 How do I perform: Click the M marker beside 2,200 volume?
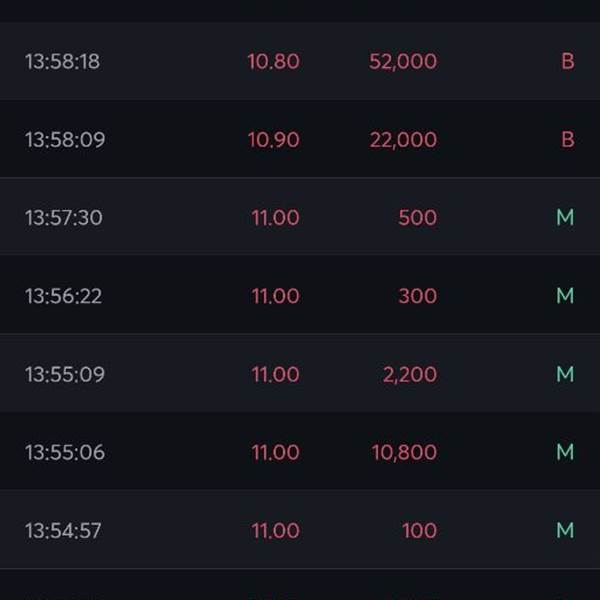coord(565,373)
